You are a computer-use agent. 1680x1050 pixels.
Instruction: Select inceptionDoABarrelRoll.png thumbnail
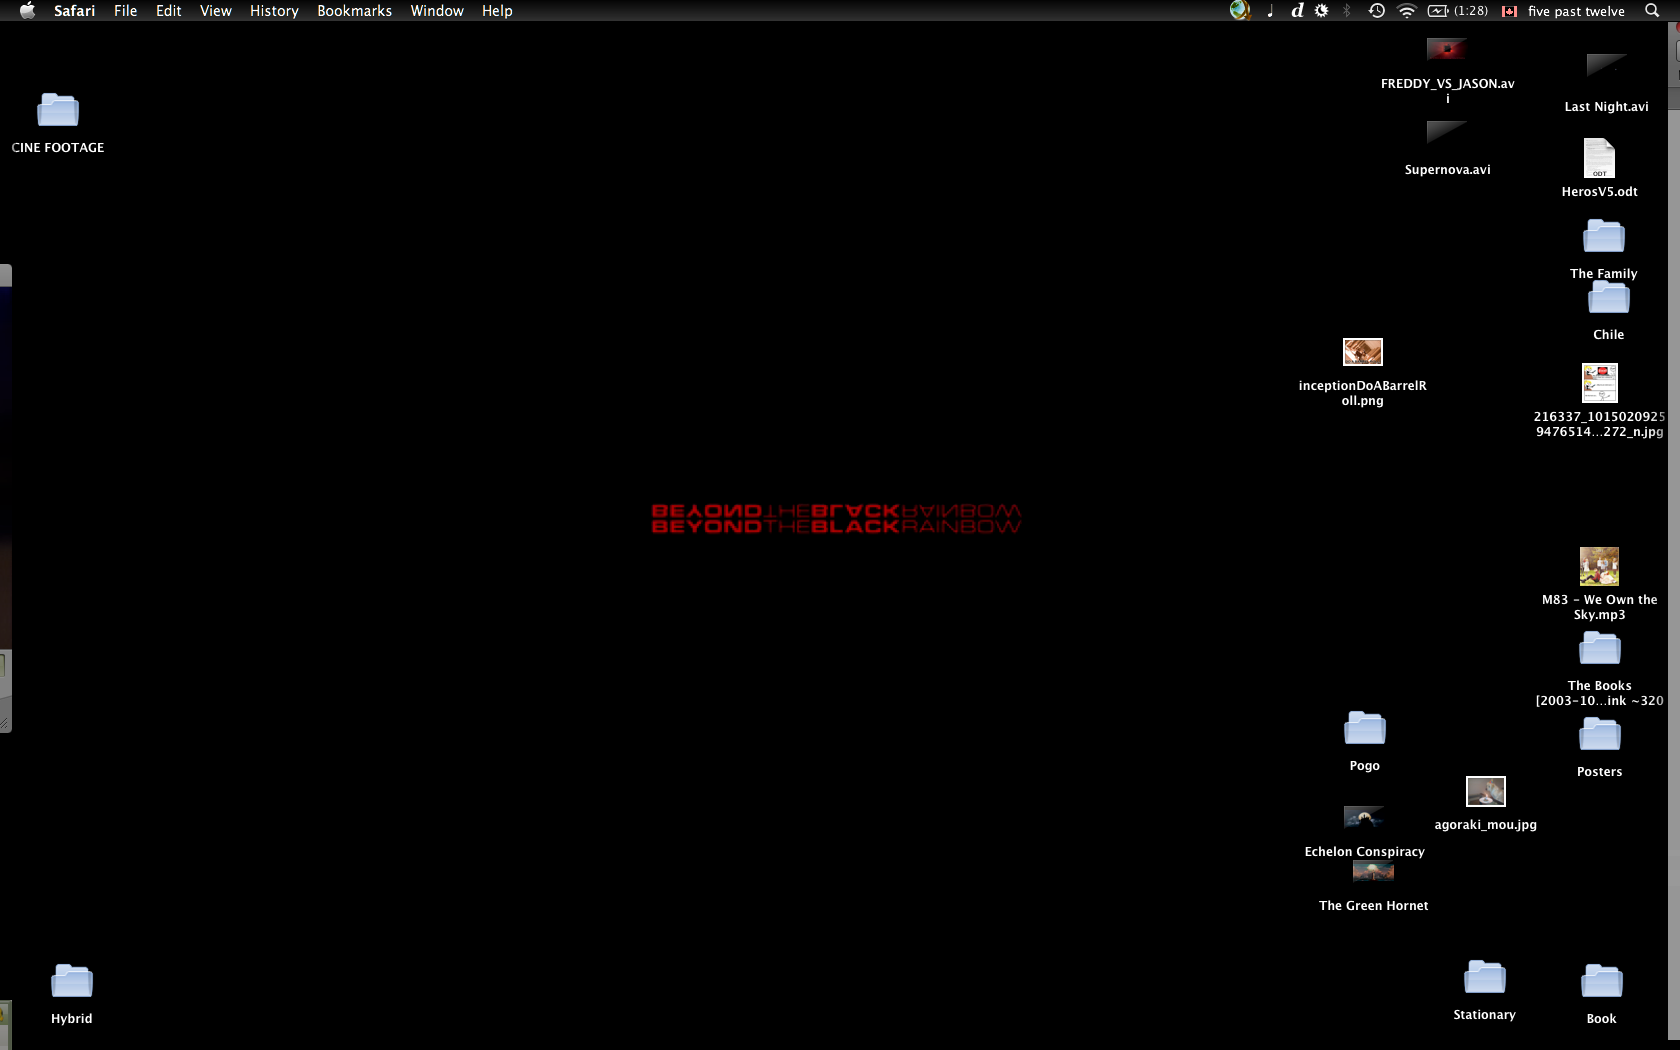(x=1363, y=352)
